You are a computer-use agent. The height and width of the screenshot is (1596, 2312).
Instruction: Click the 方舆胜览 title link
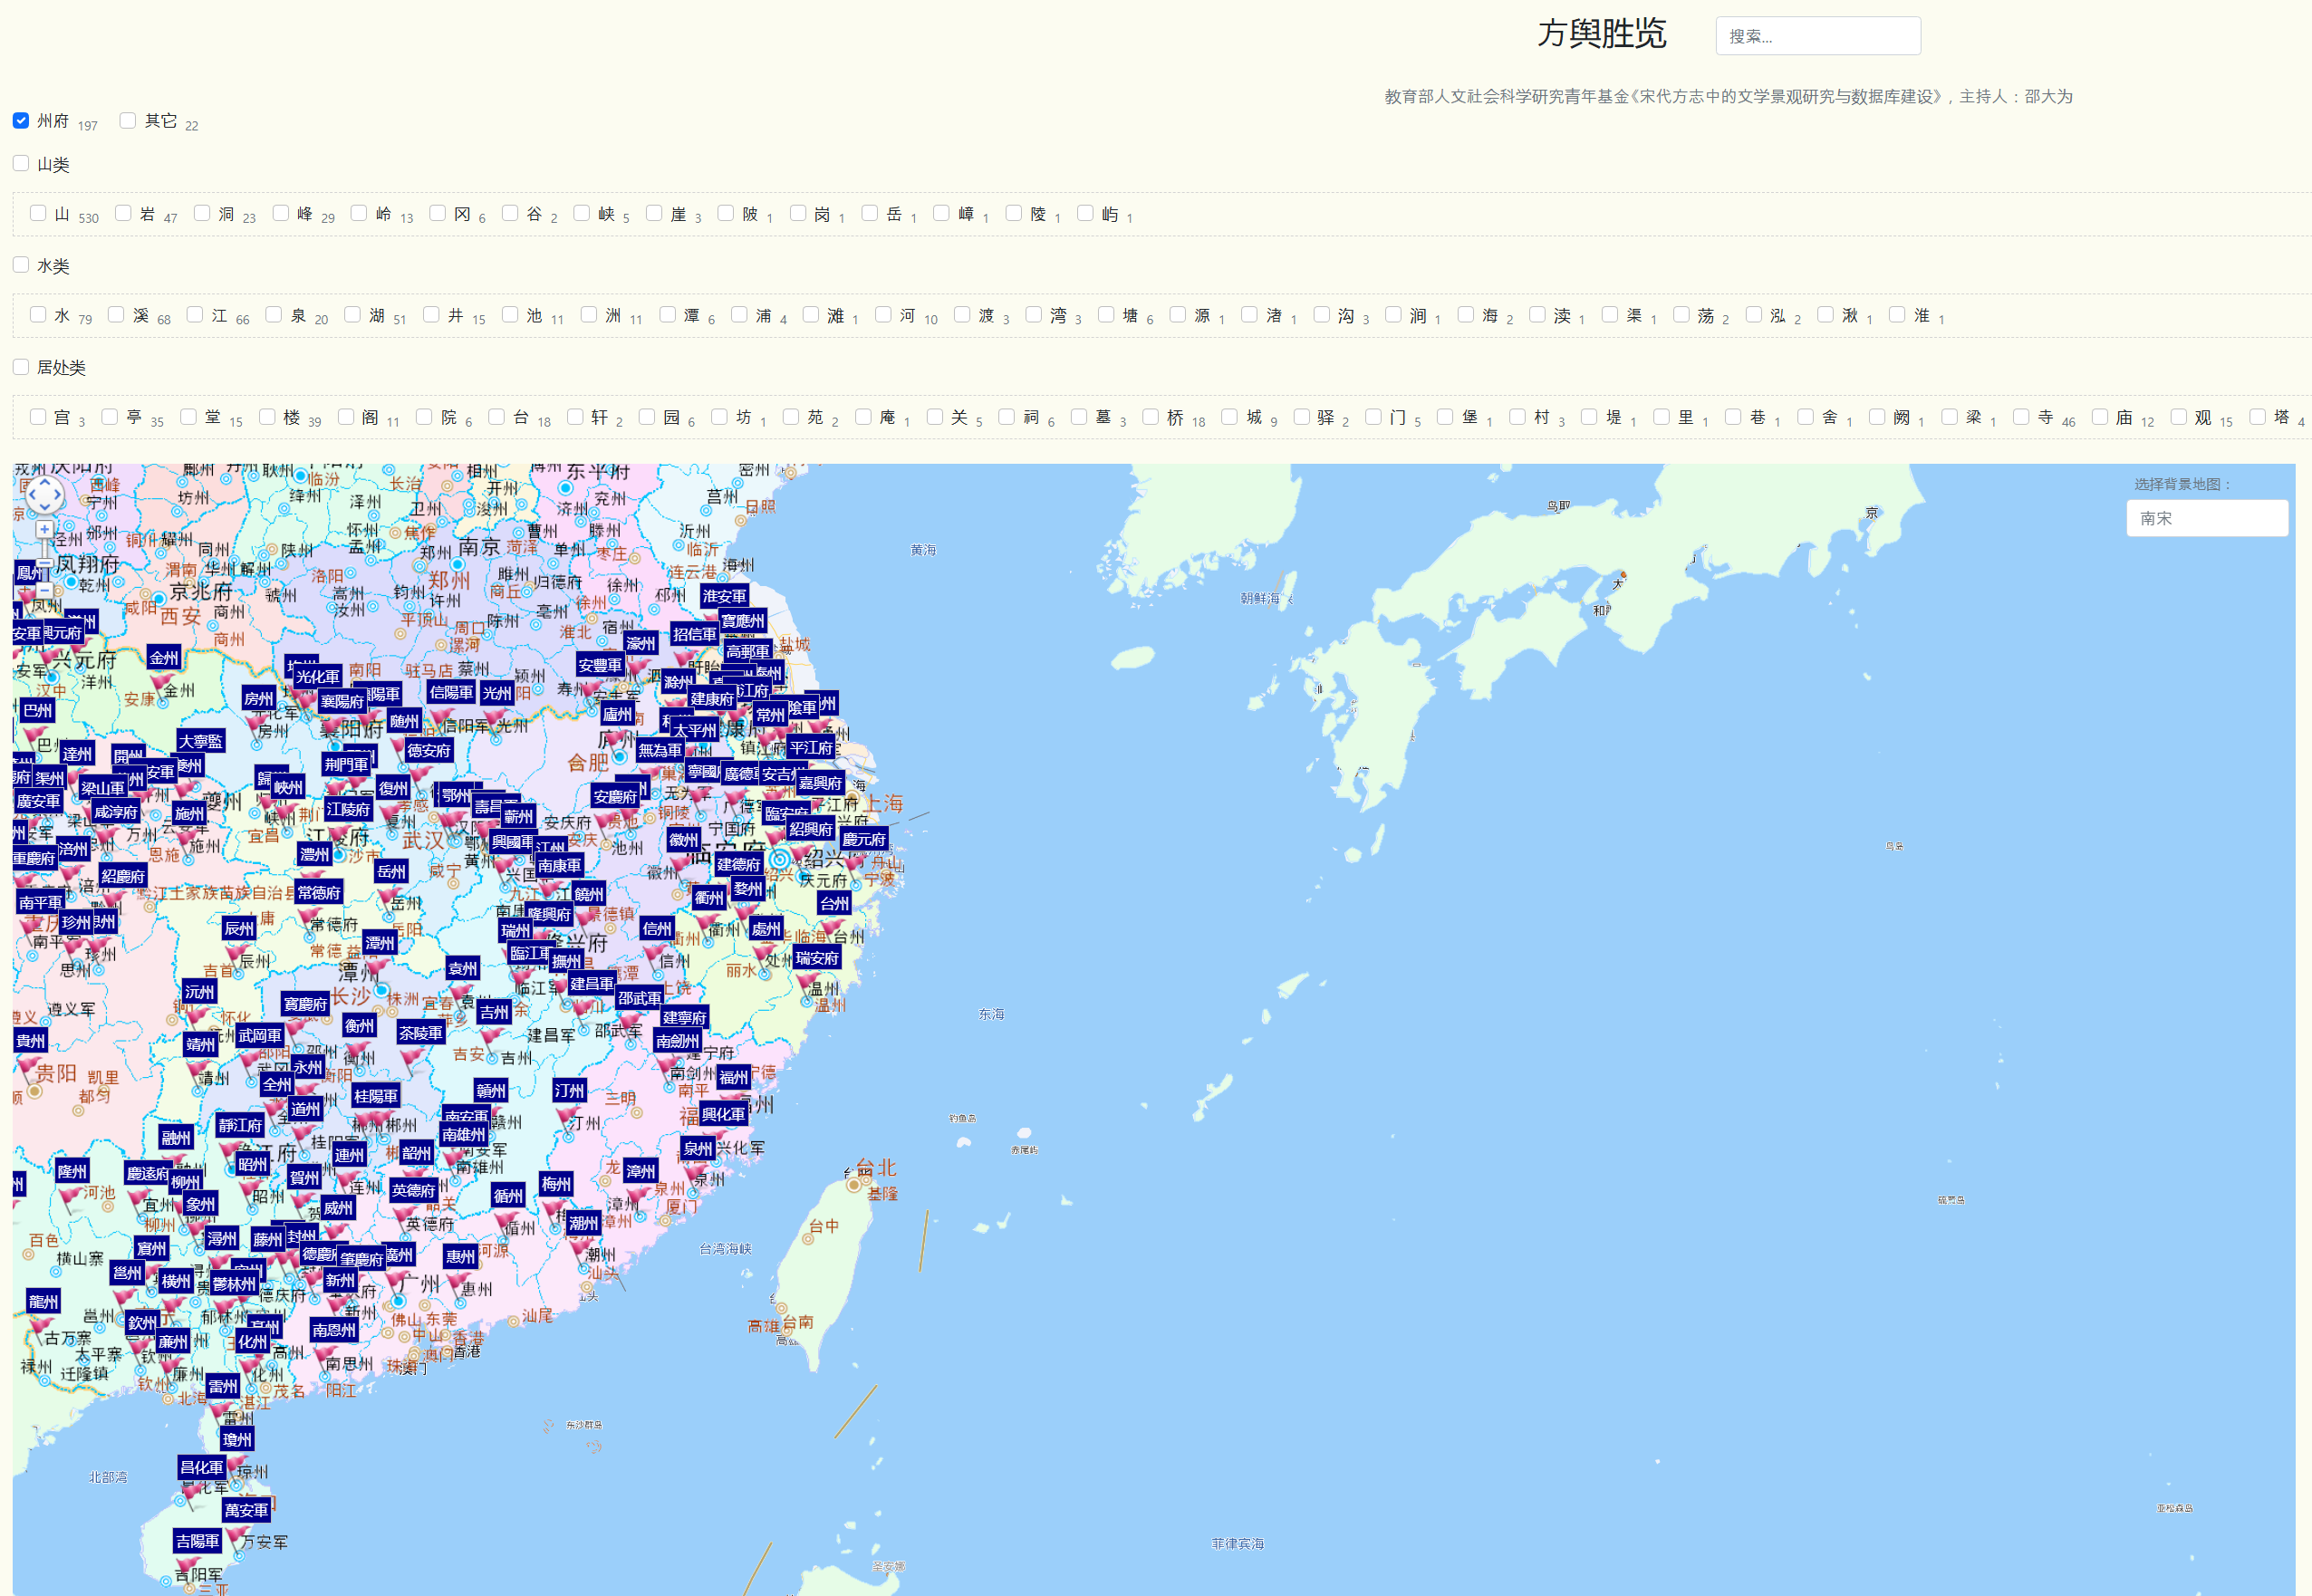coord(1601,33)
